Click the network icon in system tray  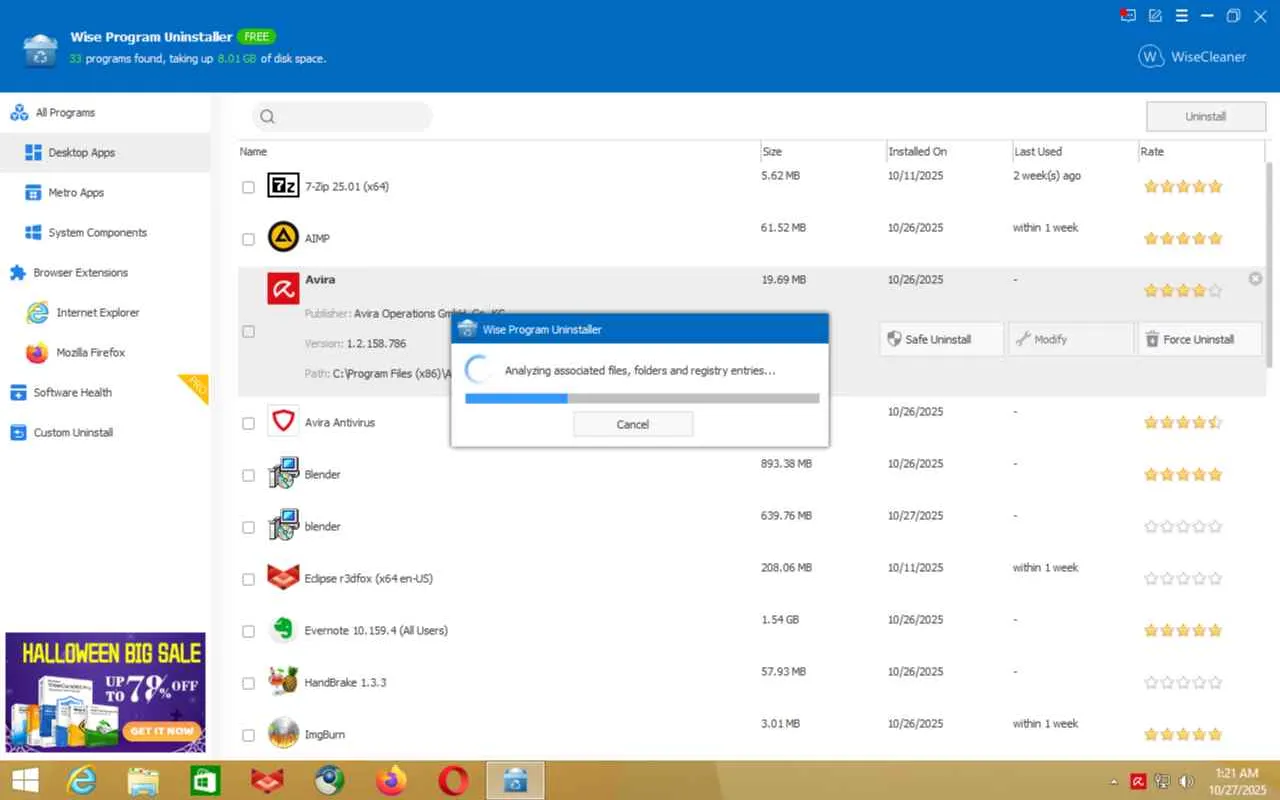(1162, 781)
